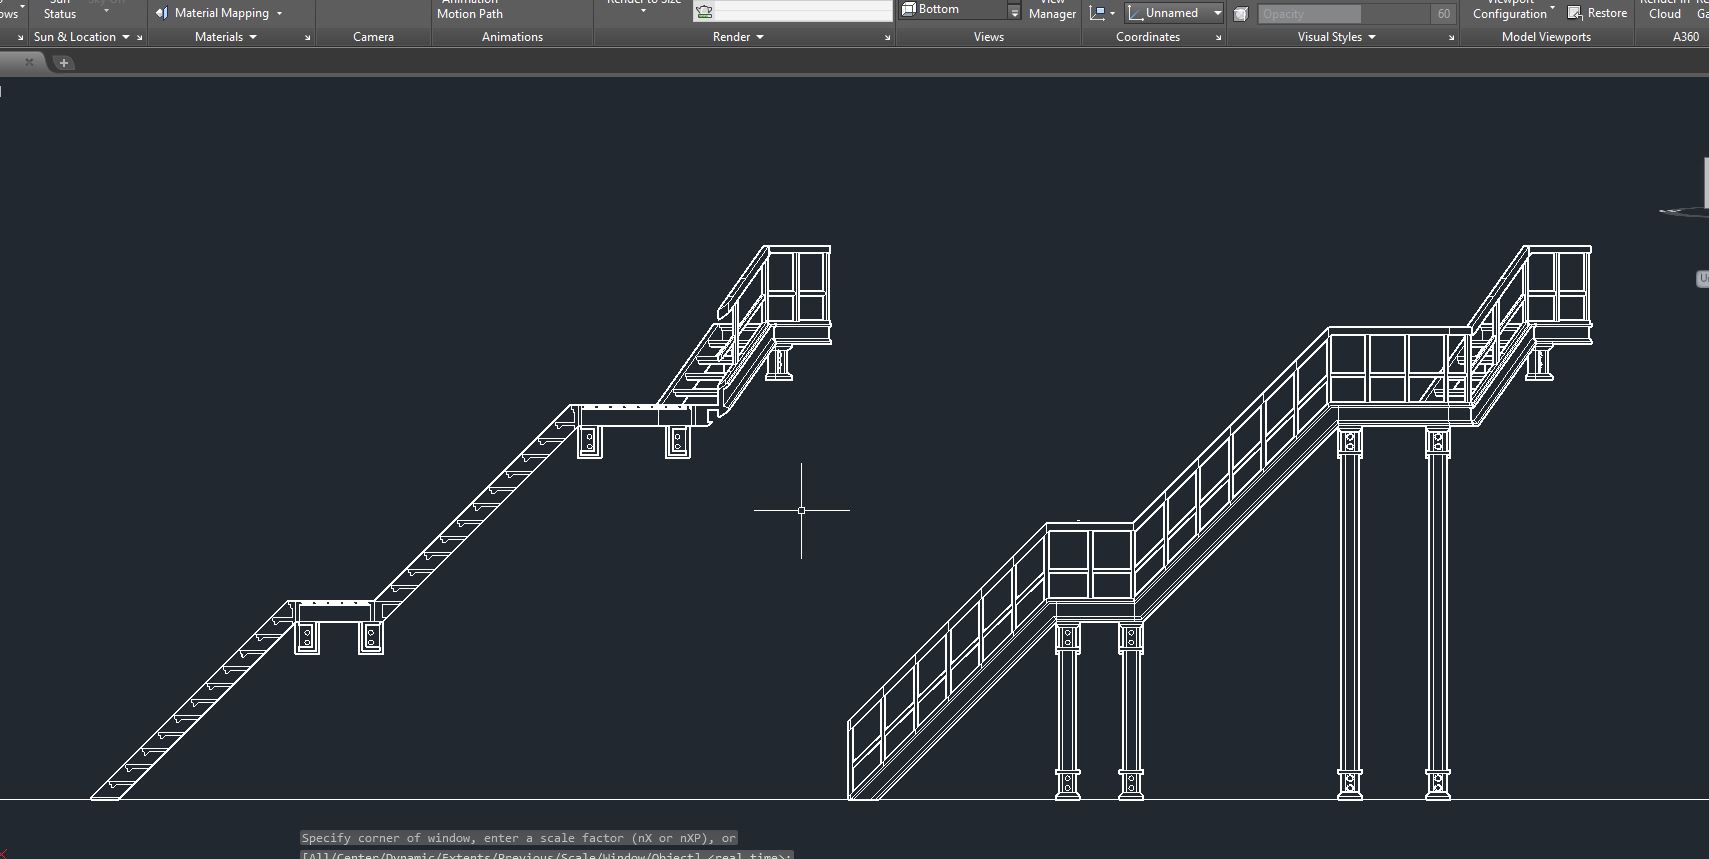The height and width of the screenshot is (859, 1709).
Task: Open Materials panel dialog launcher arrow
Action: pyautogui.click(x=307, y=38)
